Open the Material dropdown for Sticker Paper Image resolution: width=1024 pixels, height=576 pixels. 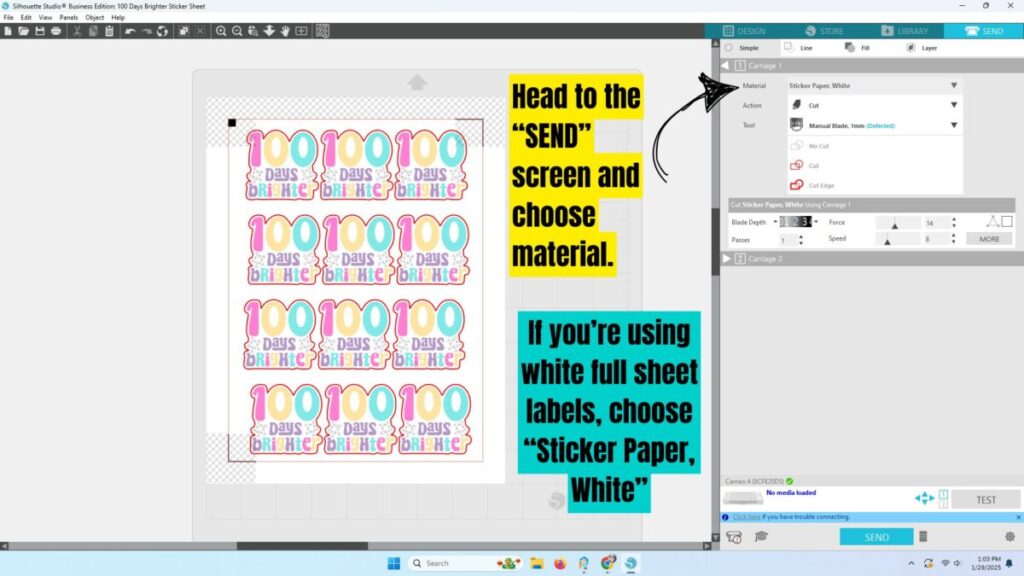pyautogui.click(x=873, y=86)
